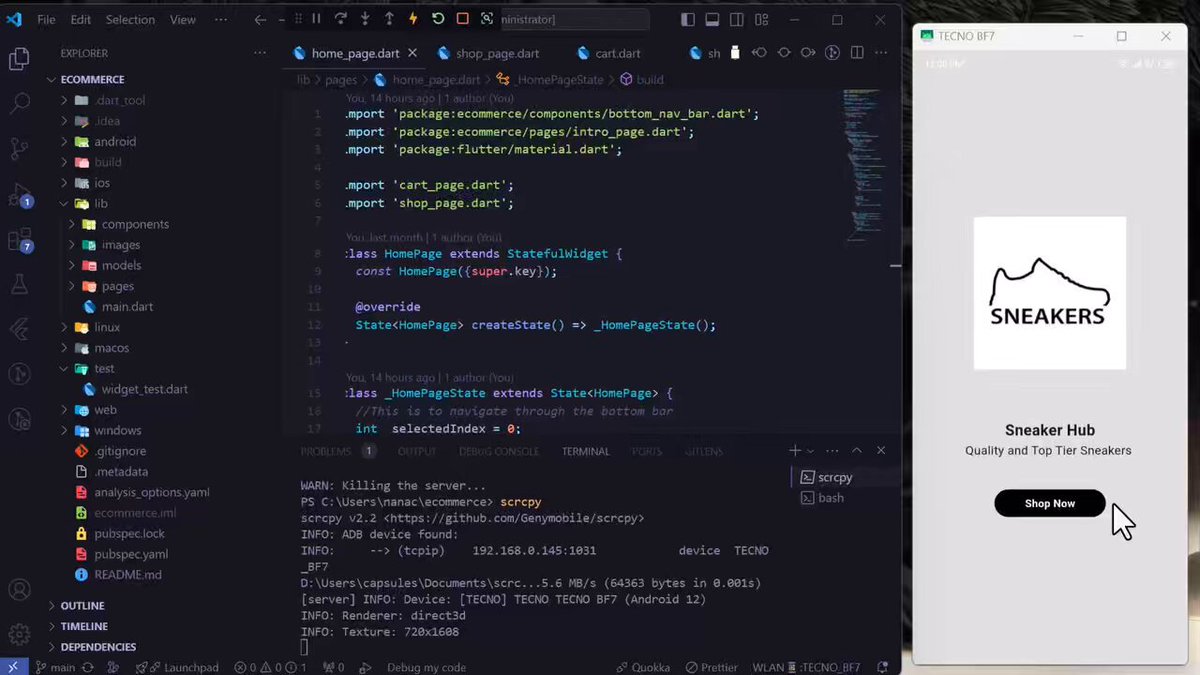The image size is (1200, 675).
Task: Synchronize changes icon next to main branch
Action: pyautogui.click(x=88, y=667)
